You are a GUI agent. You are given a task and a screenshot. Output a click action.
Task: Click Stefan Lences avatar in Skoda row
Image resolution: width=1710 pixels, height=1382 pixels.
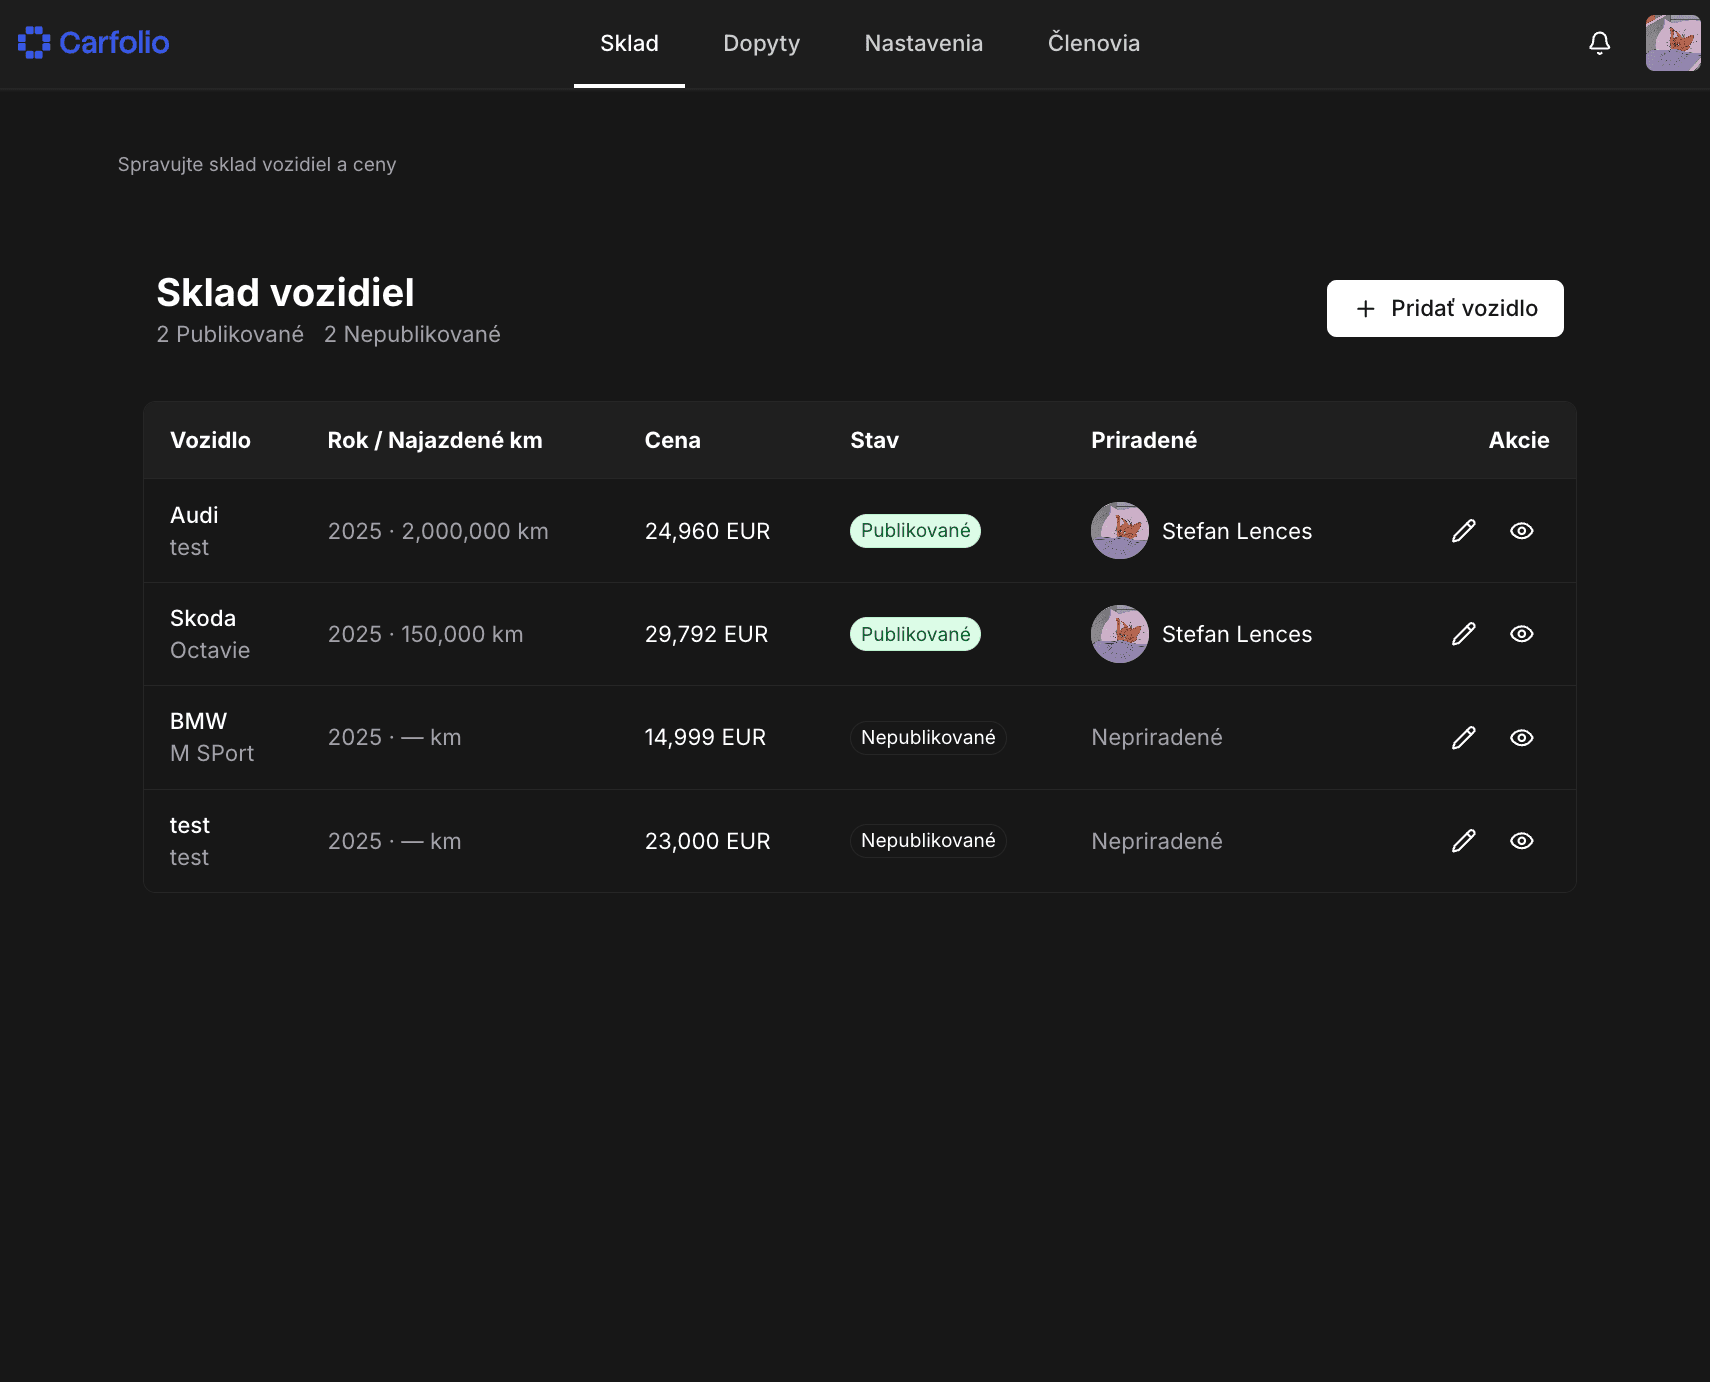tap(1119, 634)
